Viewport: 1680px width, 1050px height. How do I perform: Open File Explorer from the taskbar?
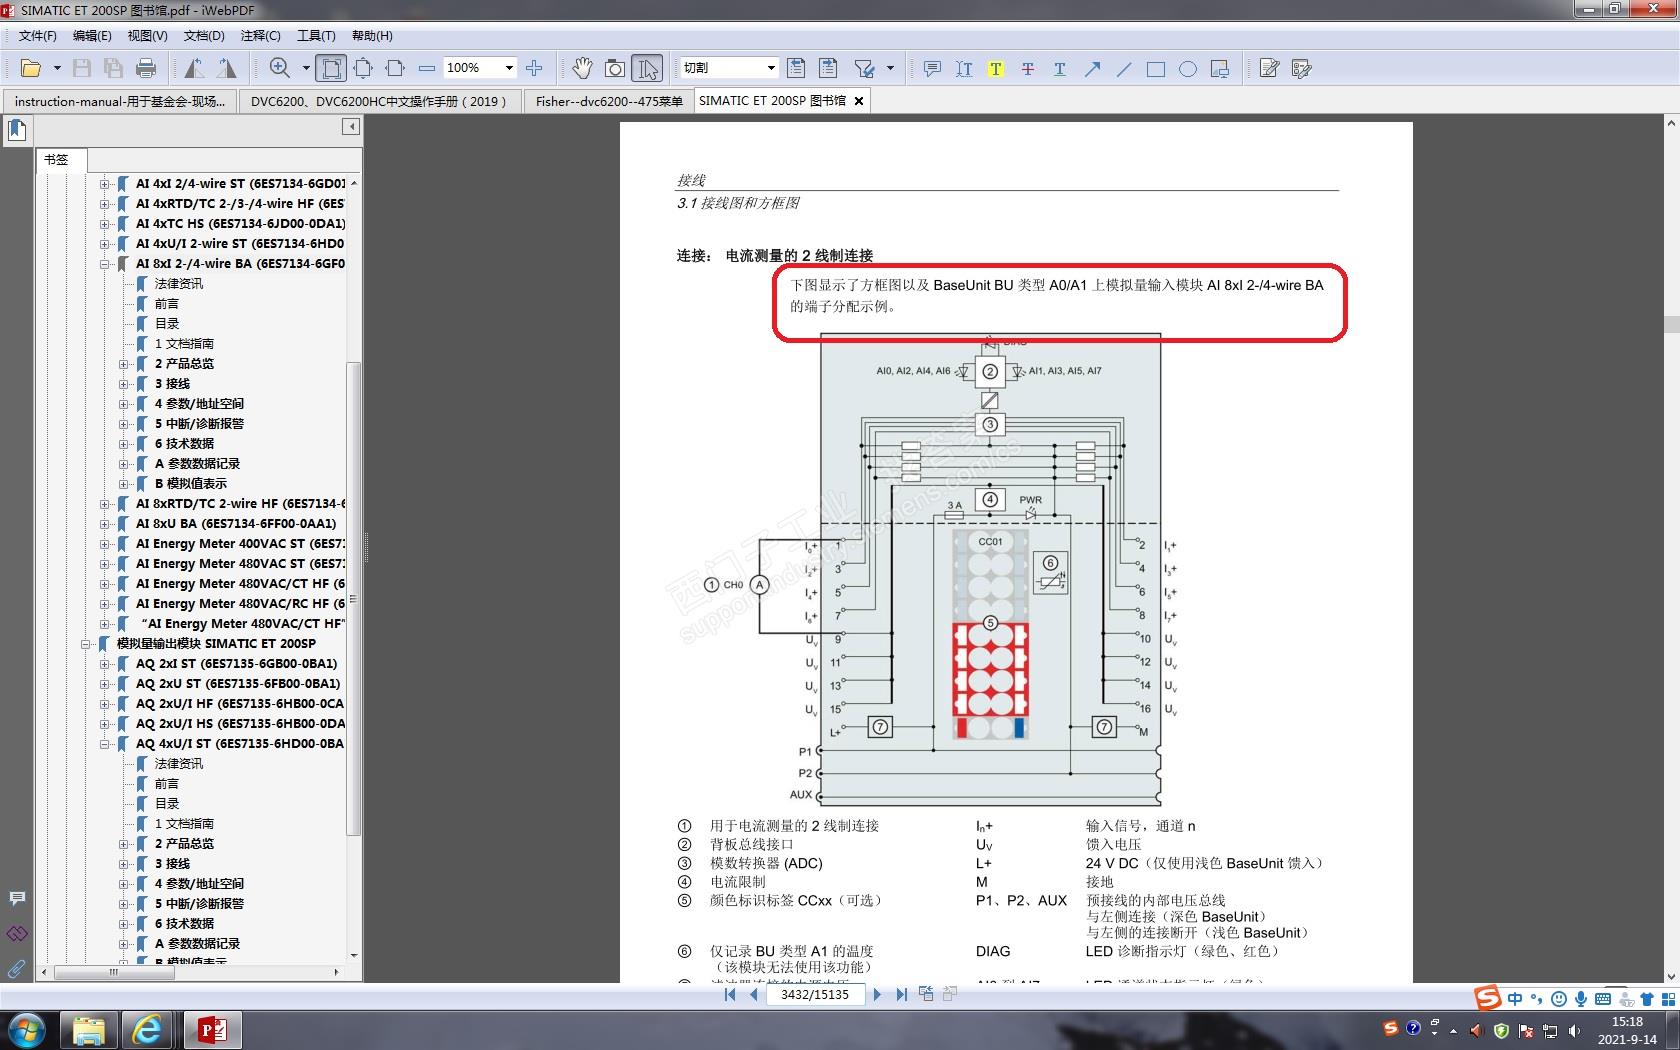[x=89, y=1029]
